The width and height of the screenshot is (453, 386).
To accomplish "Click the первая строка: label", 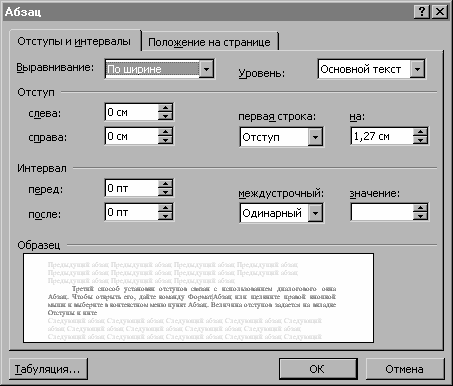I will (277, 117).
